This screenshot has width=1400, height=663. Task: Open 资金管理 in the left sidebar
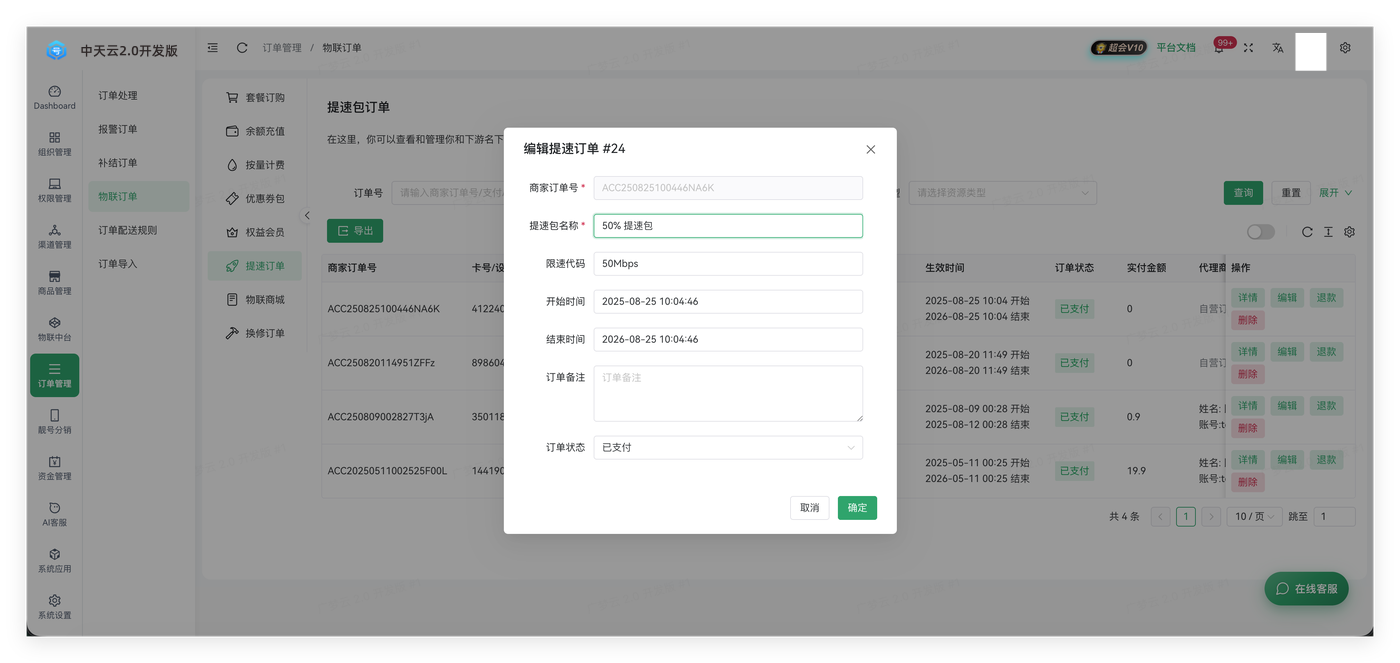pos(54,468)
